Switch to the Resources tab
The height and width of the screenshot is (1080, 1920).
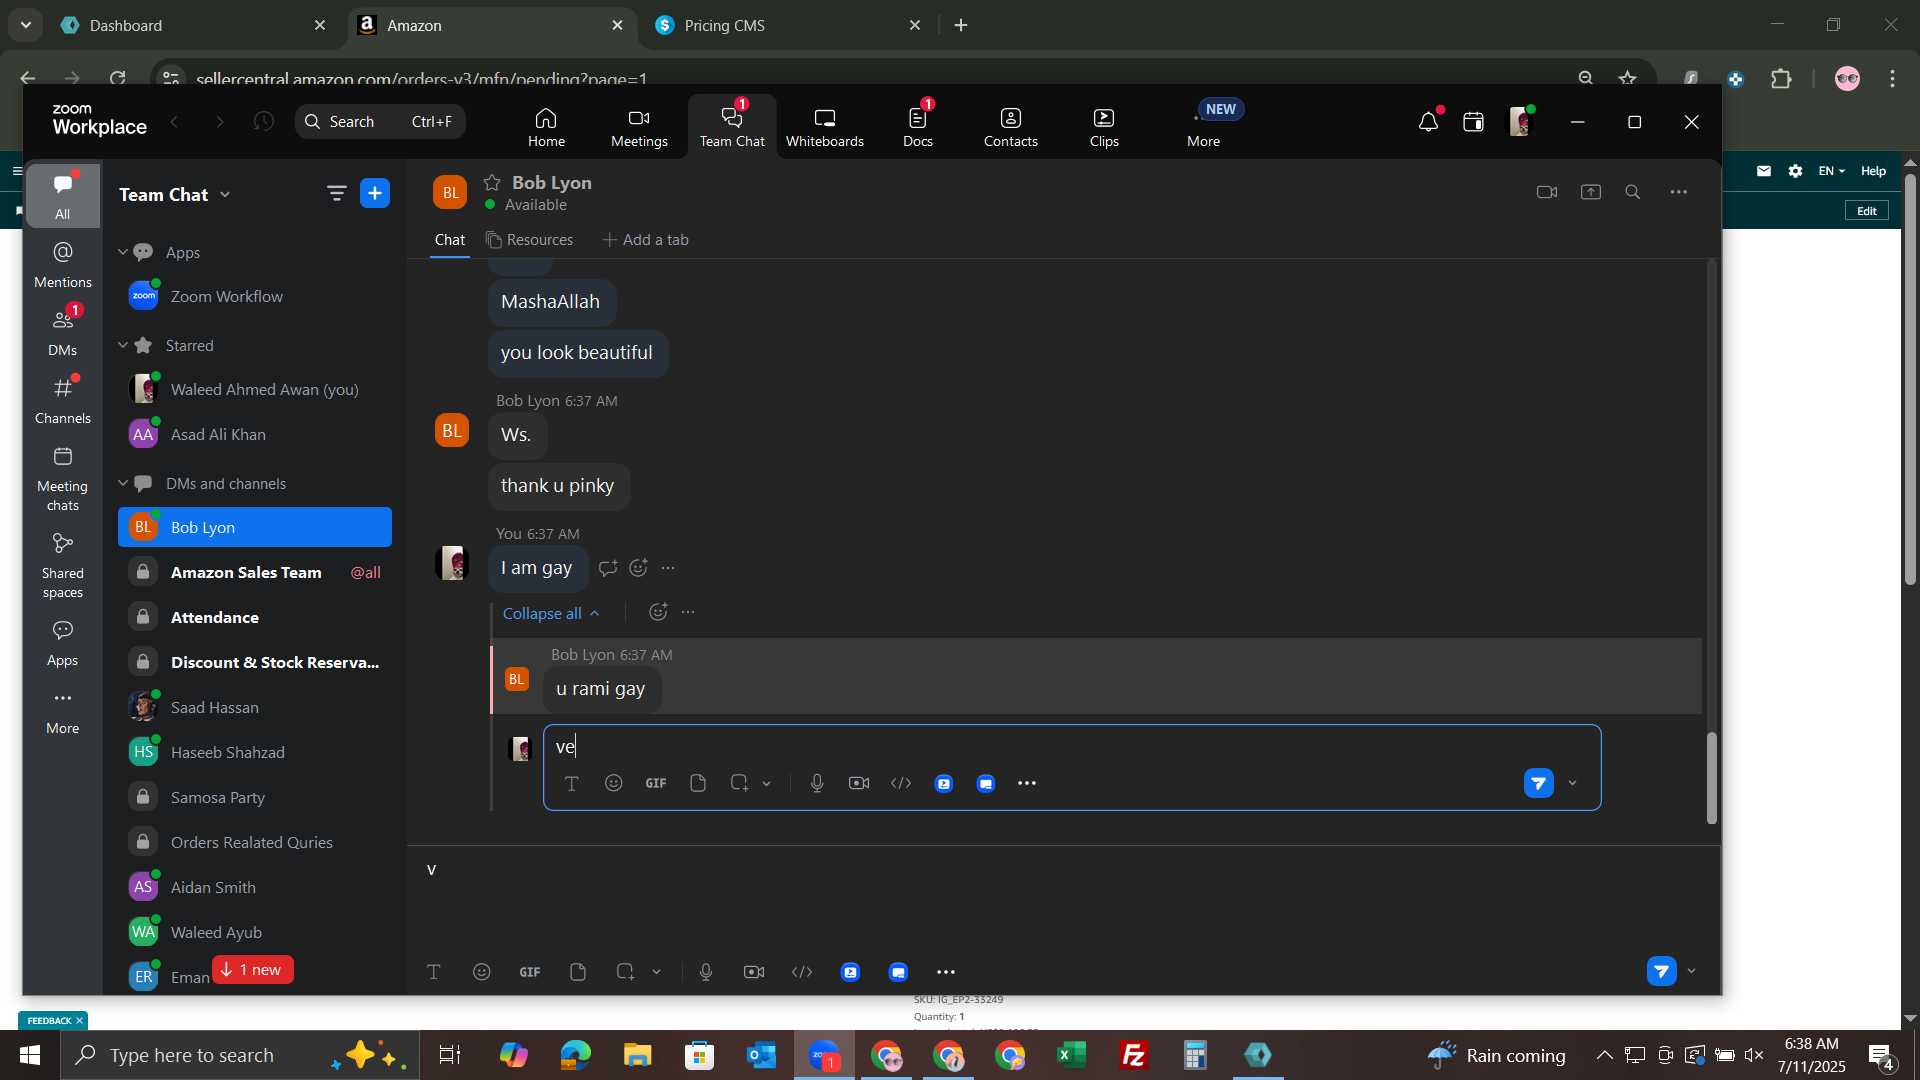coord(530,240)
